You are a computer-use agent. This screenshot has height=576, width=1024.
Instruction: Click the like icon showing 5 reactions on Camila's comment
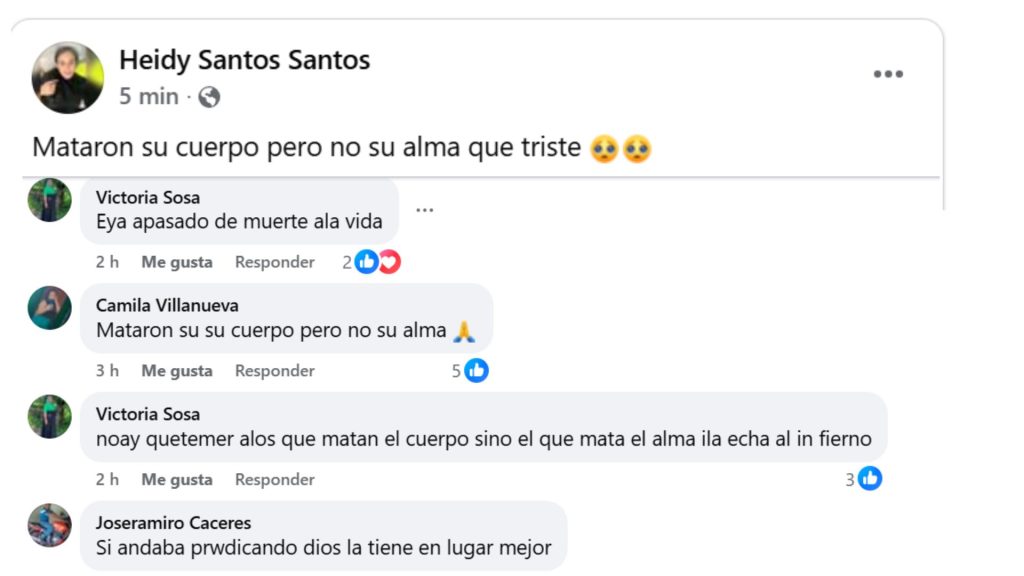point(477,370)
